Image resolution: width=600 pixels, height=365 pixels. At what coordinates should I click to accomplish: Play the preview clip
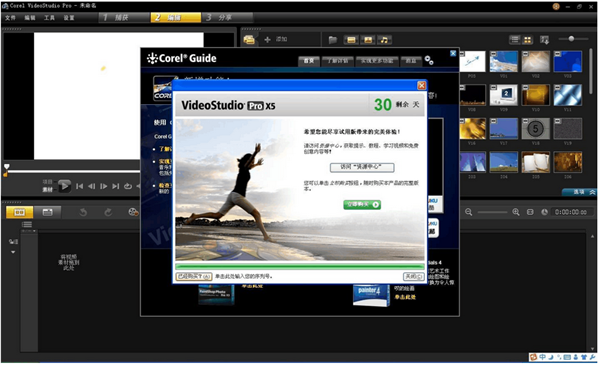click(x=64, y=186)
